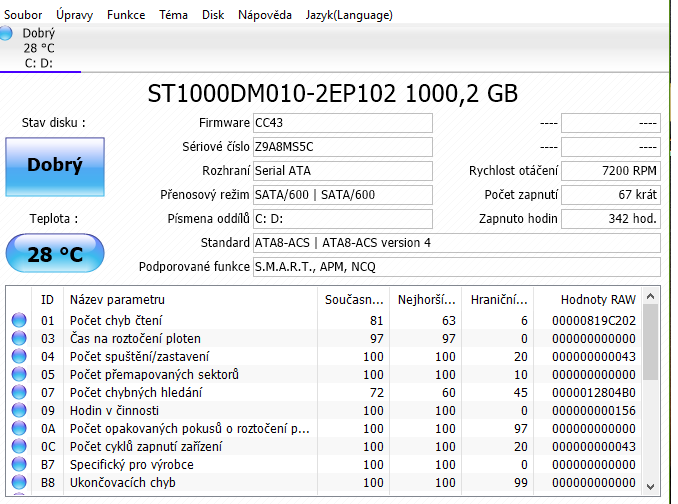Click status icon for Počet přemapovaných sektorů
This screenshot has height=504, width=678.
(x=19, y=374)
